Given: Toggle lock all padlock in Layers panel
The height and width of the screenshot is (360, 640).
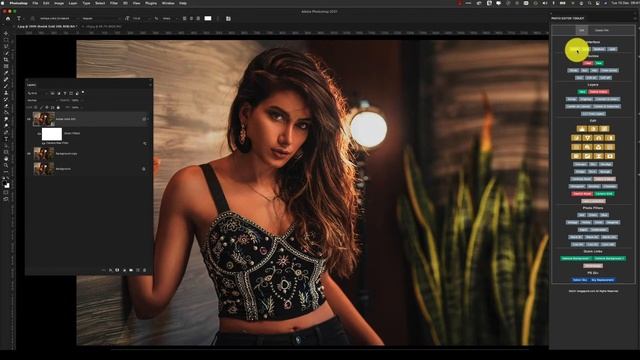Looking at the screenshot, I should click(58, 108).
